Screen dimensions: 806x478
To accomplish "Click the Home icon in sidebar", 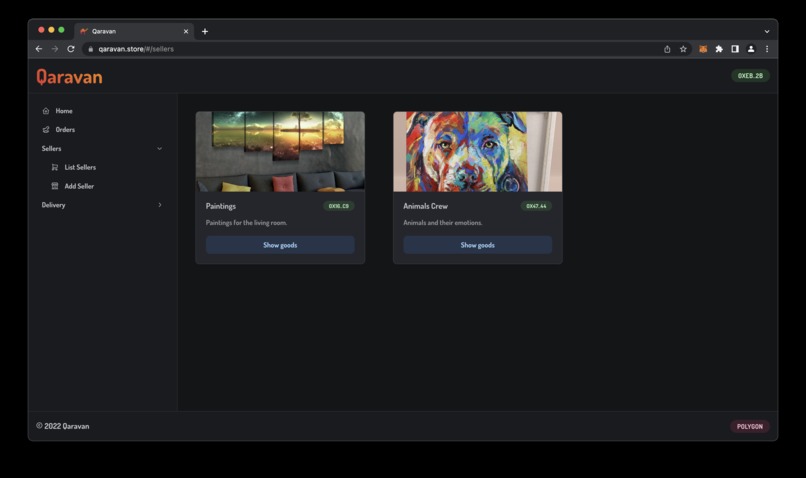I will [46, 111].
